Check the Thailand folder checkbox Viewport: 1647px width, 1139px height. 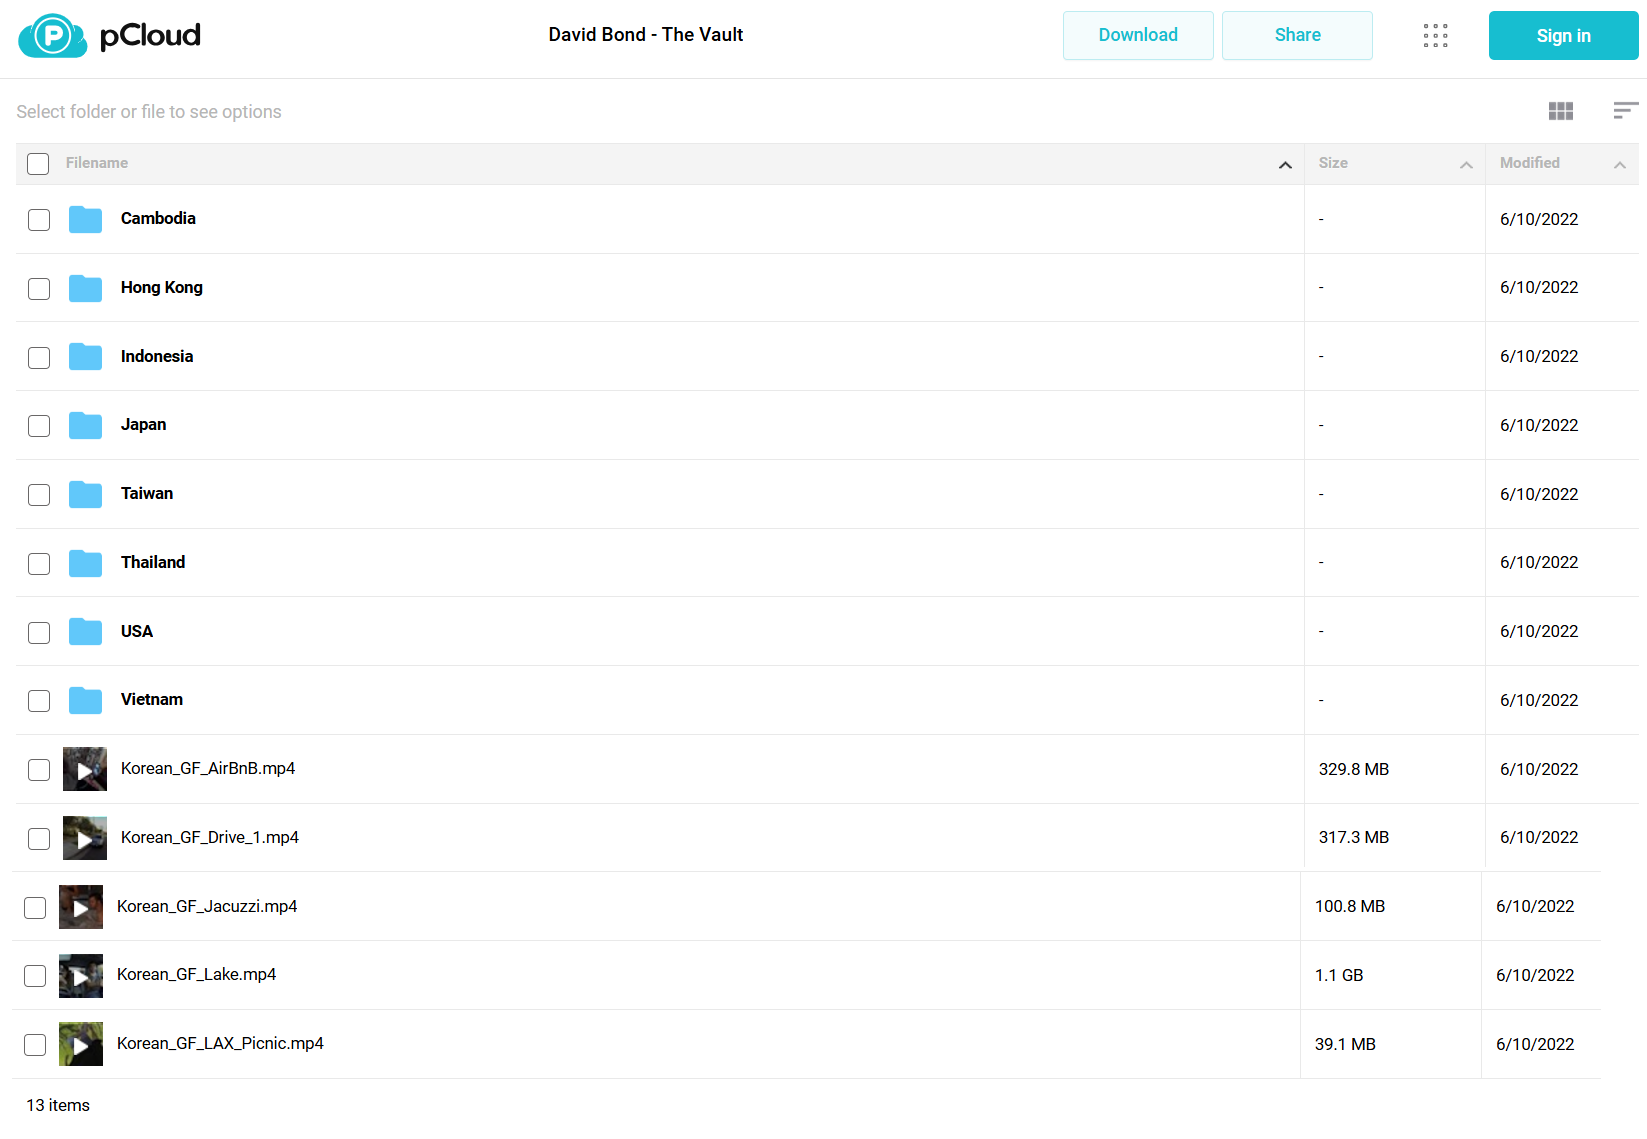pos(39,564)
